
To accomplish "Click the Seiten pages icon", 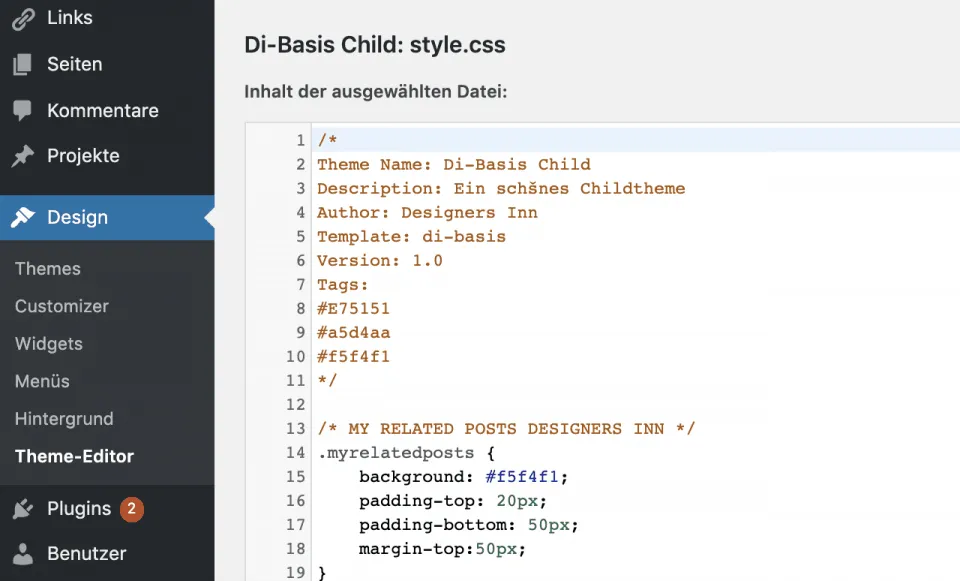I will point(22,65).
